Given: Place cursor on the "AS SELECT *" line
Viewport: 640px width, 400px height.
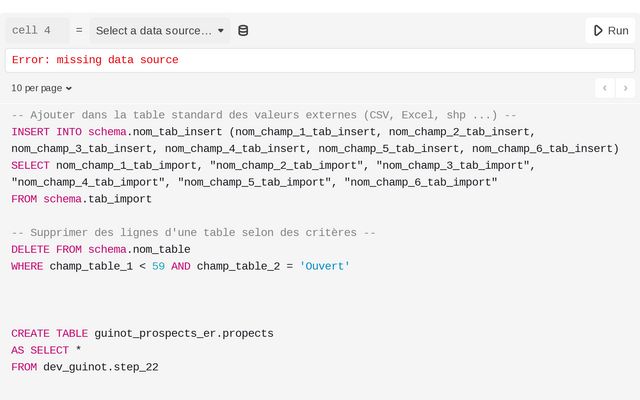Looking at the screenshot, I should click(45, 350).
